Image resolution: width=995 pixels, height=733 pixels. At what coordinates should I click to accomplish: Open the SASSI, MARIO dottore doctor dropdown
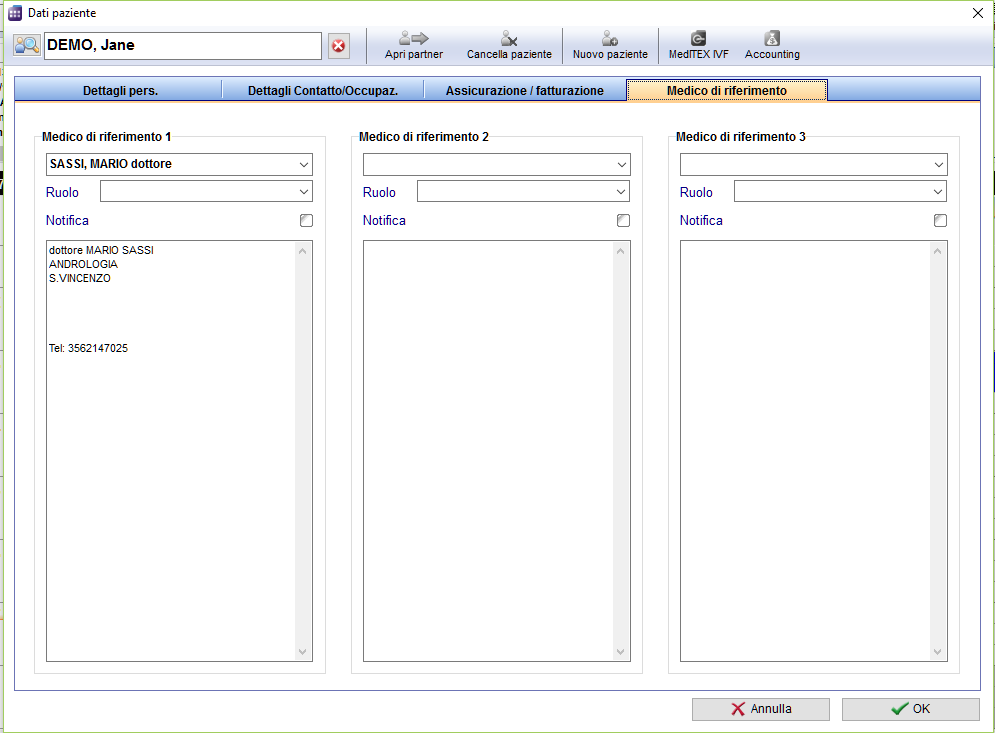pos(304,164)
